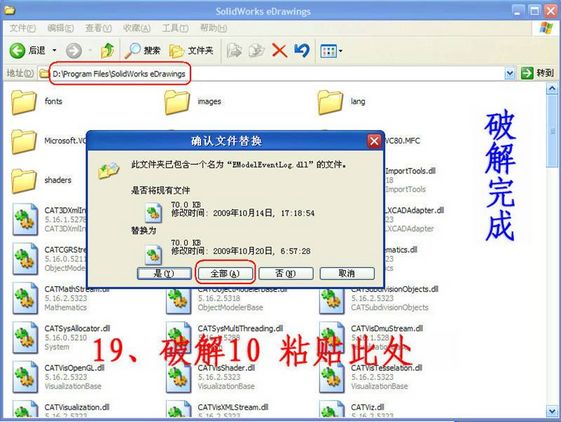Screen dimensions: 561x422
Task: Click scrollbar up arrow in file list
Action: pyautogui.click(x=552, y=88)
